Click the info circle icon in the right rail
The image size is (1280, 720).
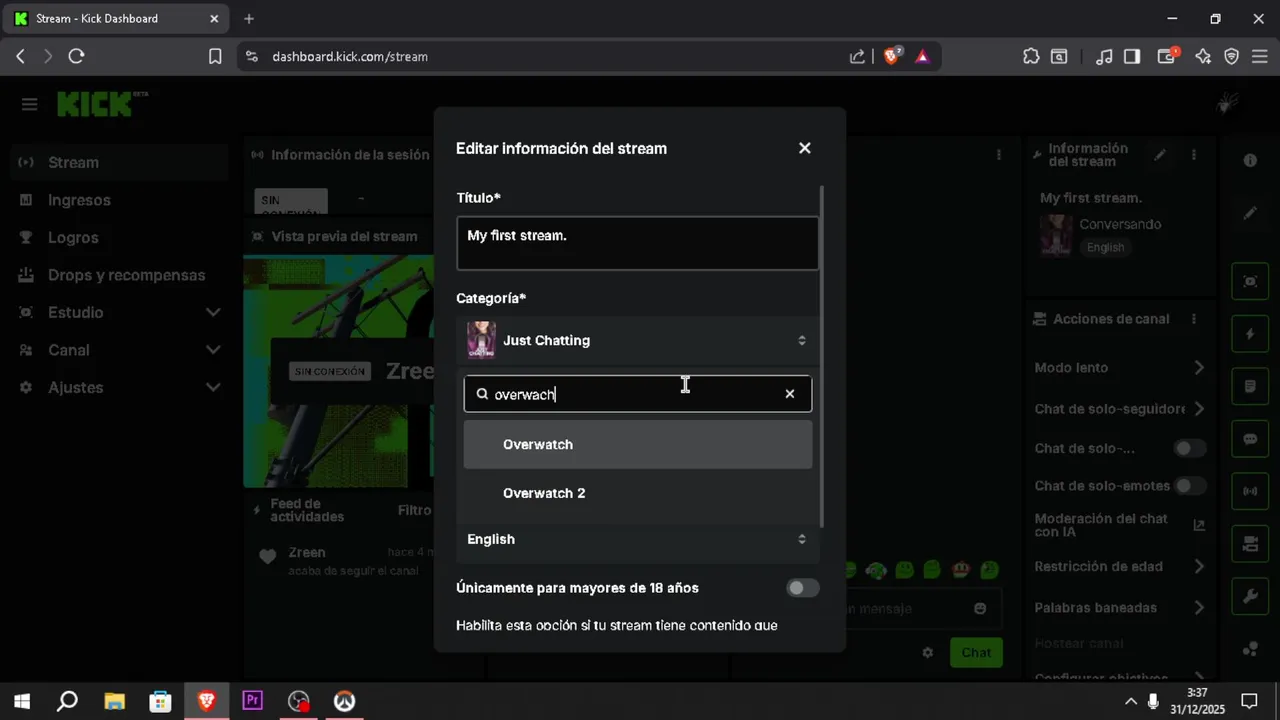pos(1250,160)
